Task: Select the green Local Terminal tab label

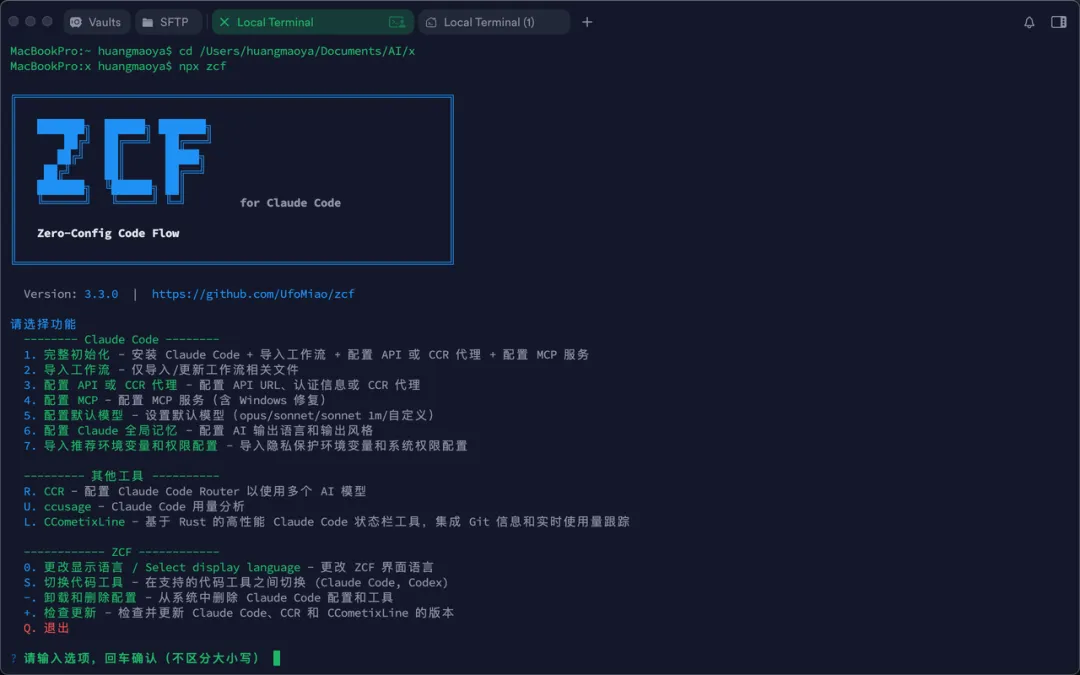Action: (x=275, y=22)
